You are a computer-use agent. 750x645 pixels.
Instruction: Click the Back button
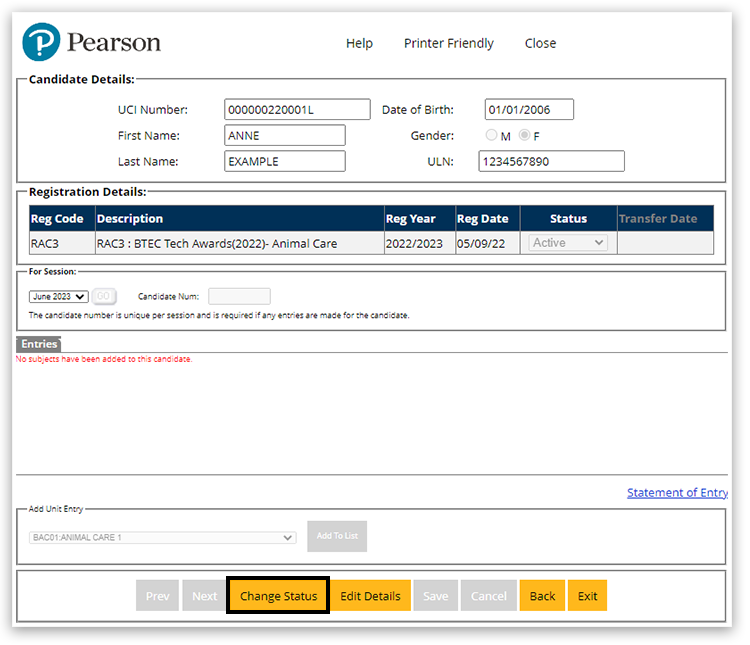542,596
